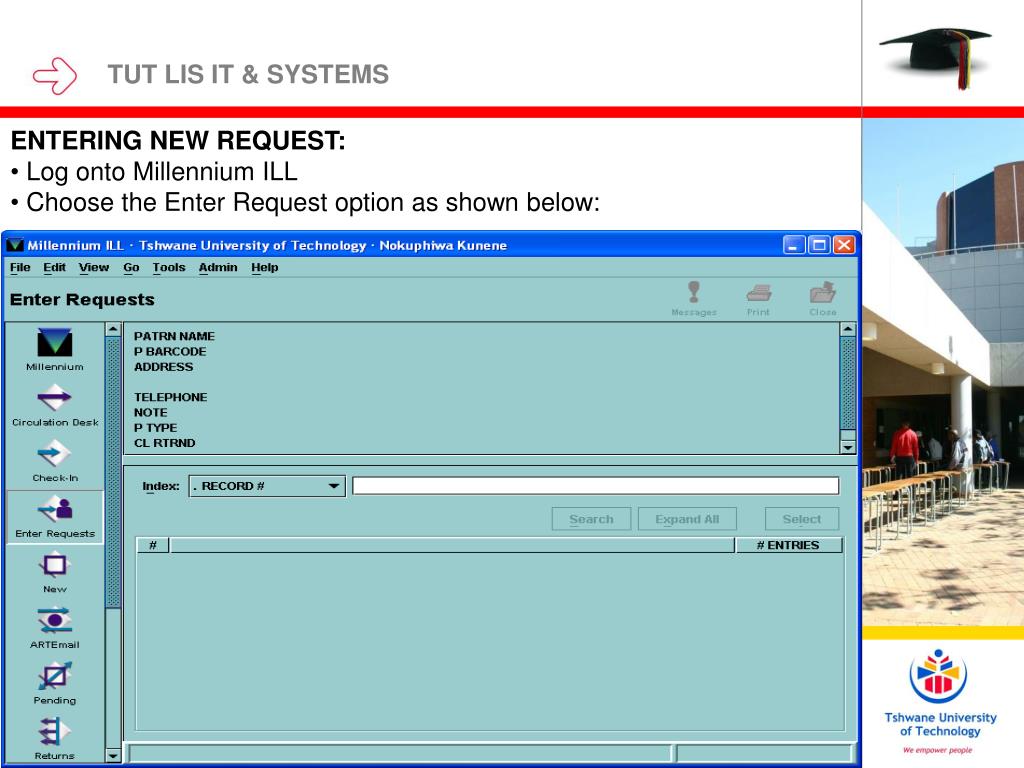The image size is (1024, 768).
Task: Click sidebar scrollbar up arrow
Action: pyautogui.click(x=113, y=329)
